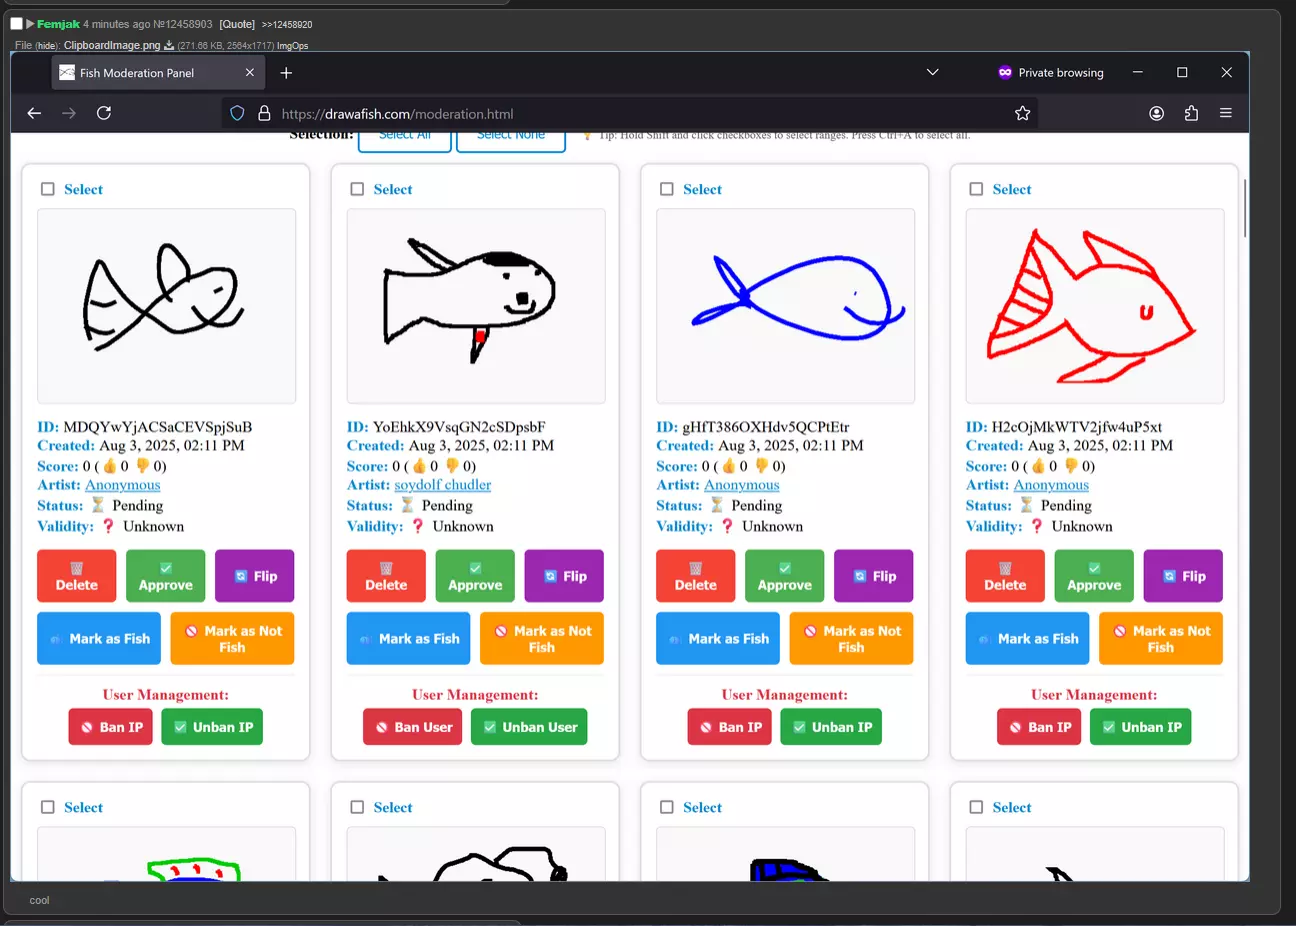Go back with browser back arrow
The width and height of the screenshot is (1296, 926).
34,113
